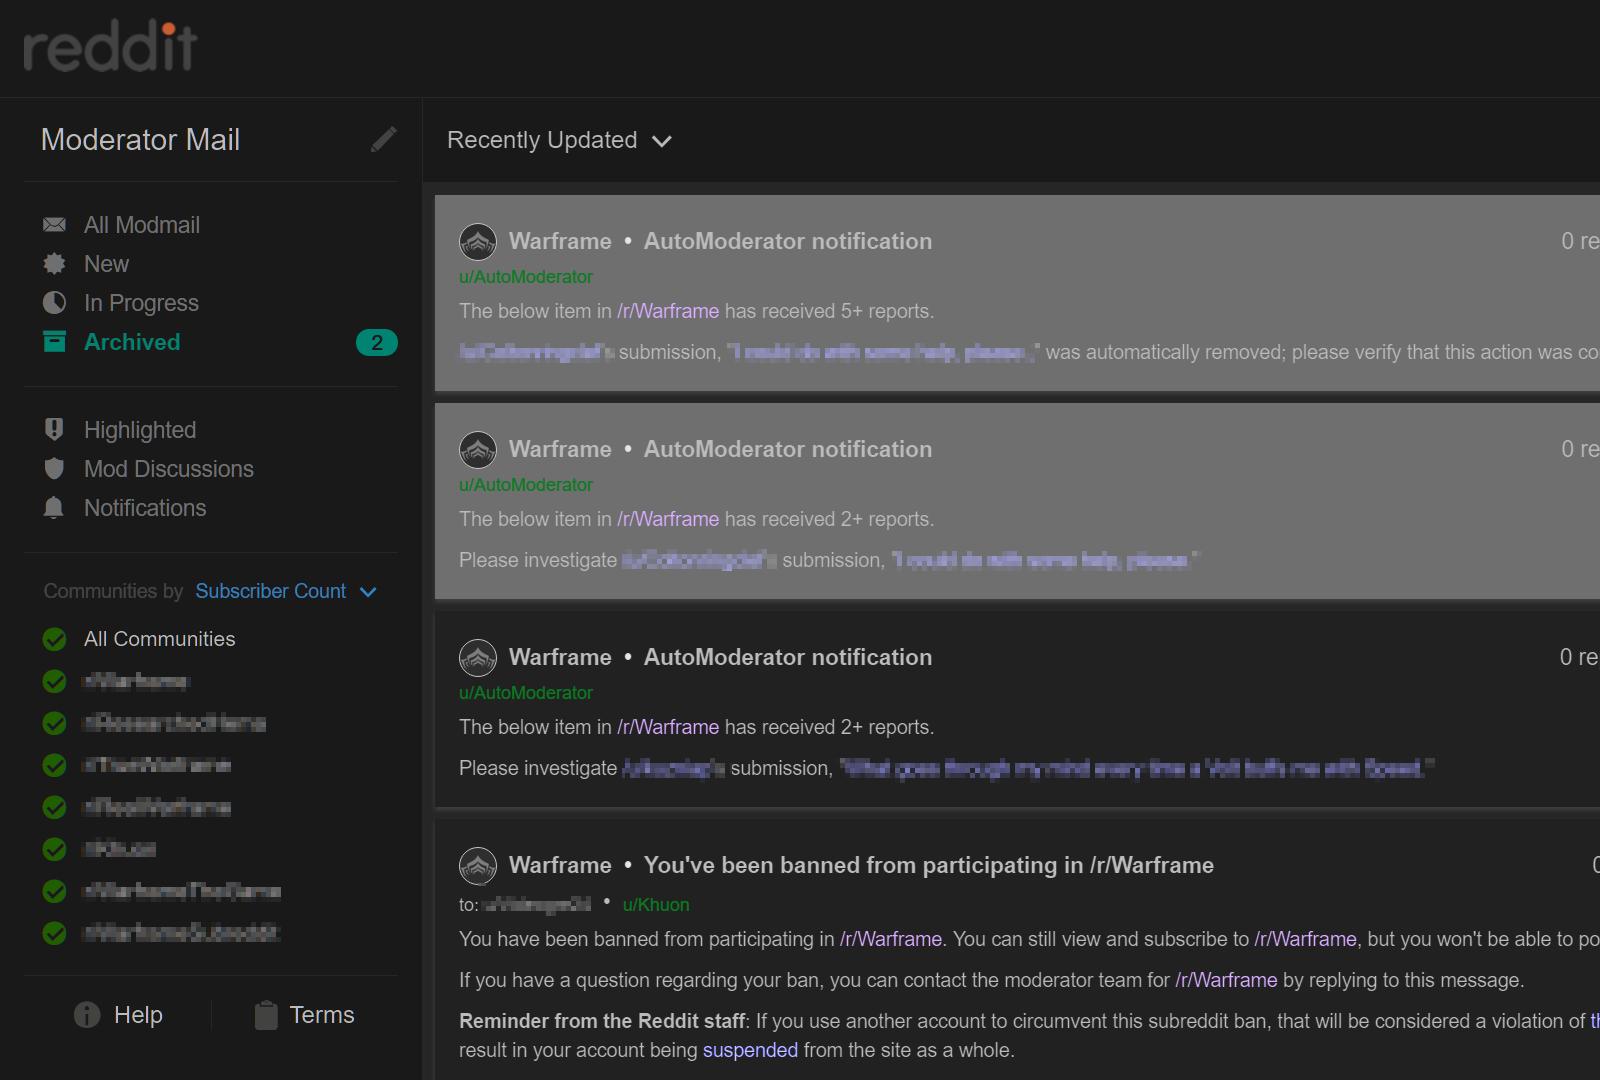Viewport: 1600px width, 1080px height.
Task: Click chevron next to Recently Updated
Action: [x=662, y=142]
